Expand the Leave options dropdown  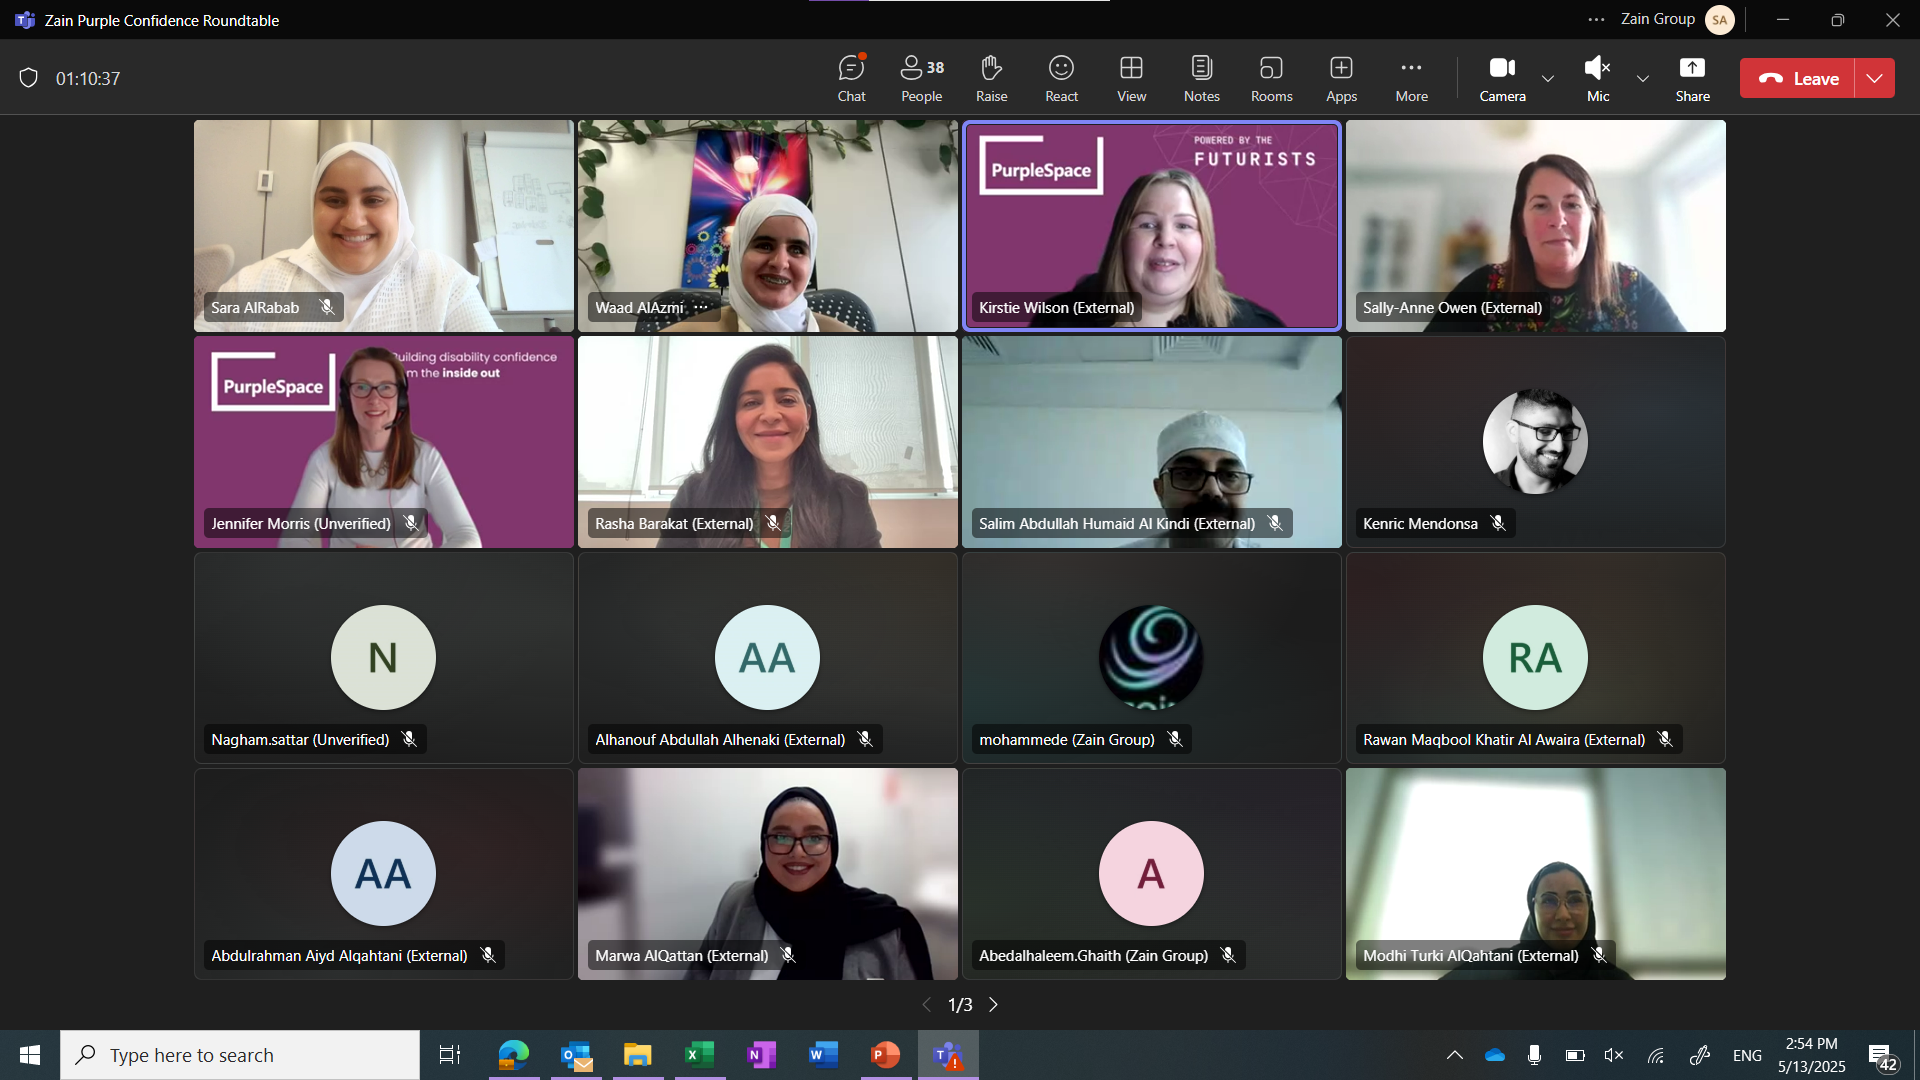(1875, 78)
